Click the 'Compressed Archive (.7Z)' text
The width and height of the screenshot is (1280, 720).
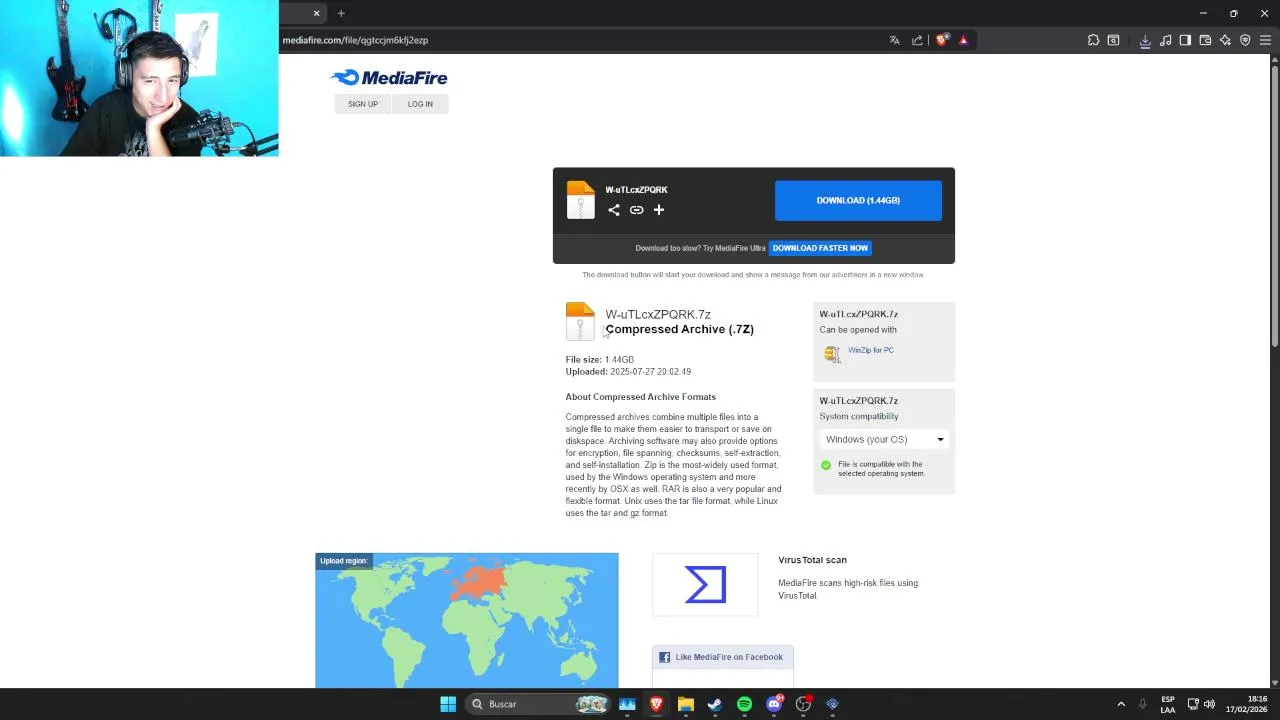[x=680, y=329]
